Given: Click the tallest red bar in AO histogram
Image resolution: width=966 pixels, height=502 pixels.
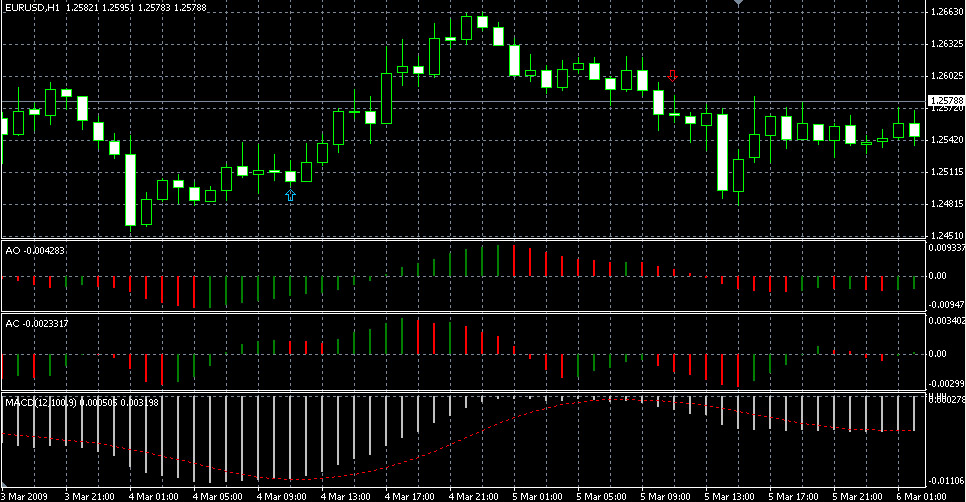Looking at the screenshot, I should pyautogui.click(x=514, y=261).
